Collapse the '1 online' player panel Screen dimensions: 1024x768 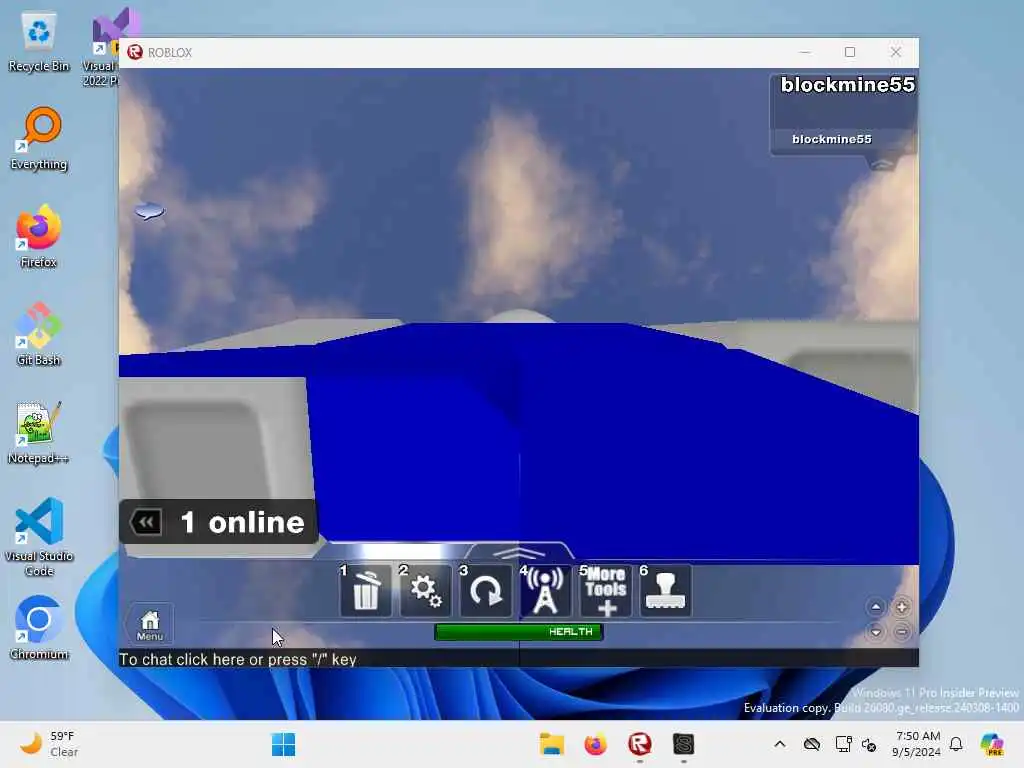(x=146, y=522)
